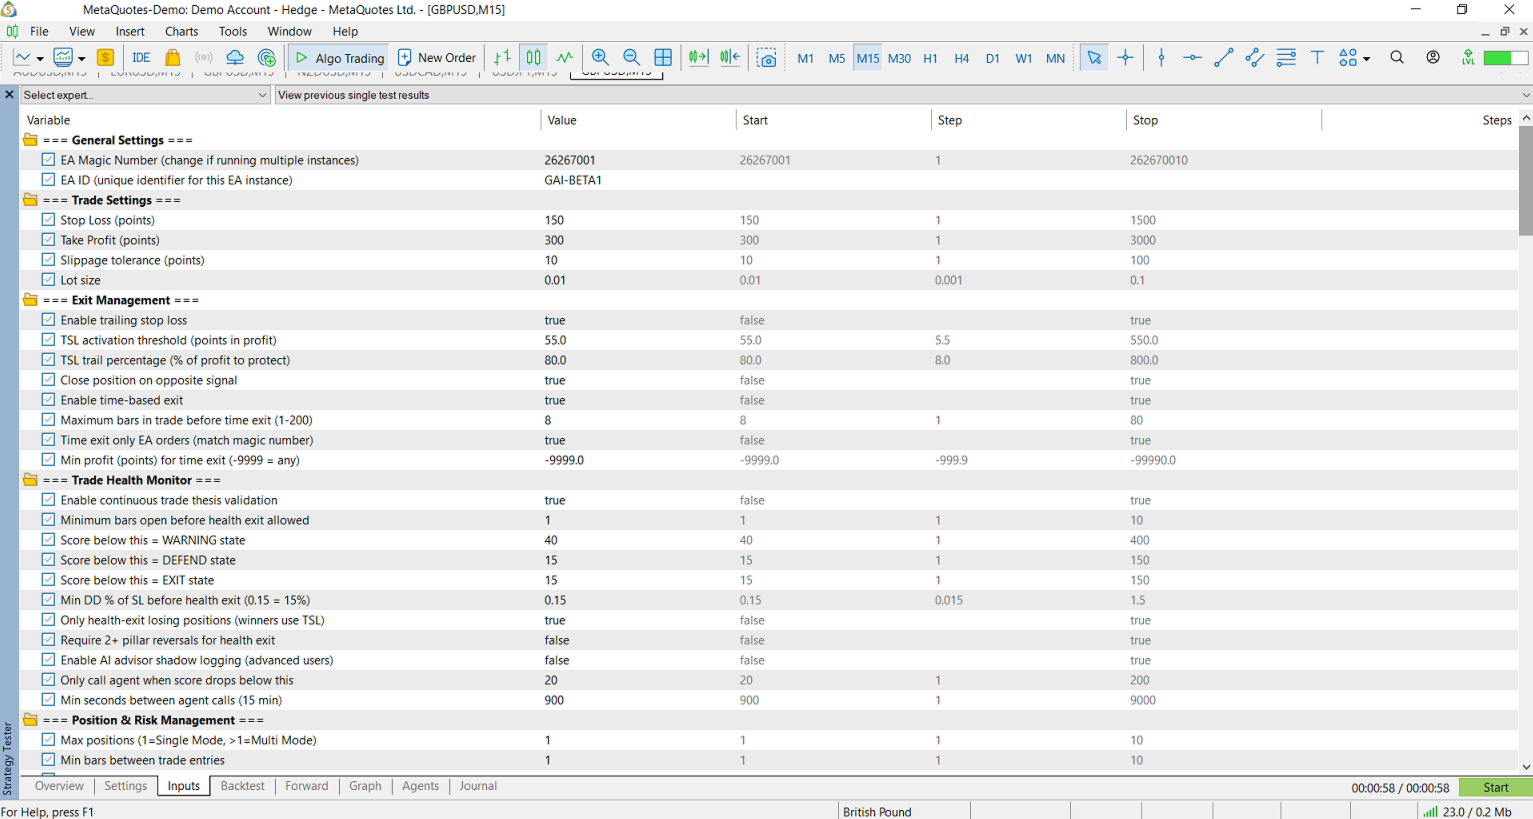The image size is (1533, 819).
Task: Click the chart screenshot camera icon
Action: (767, 58)
